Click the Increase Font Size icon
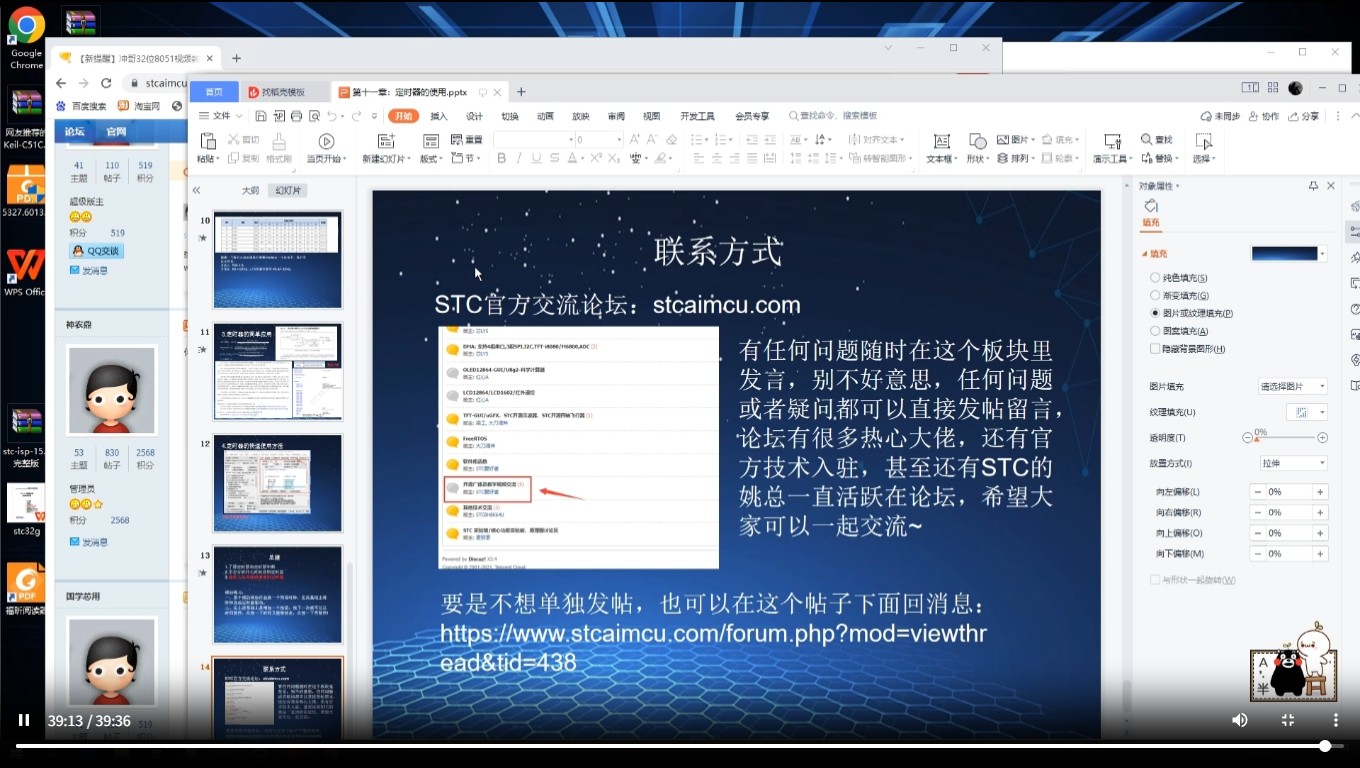The height and width of the screenshot is (768, 1360). (637, 140)
